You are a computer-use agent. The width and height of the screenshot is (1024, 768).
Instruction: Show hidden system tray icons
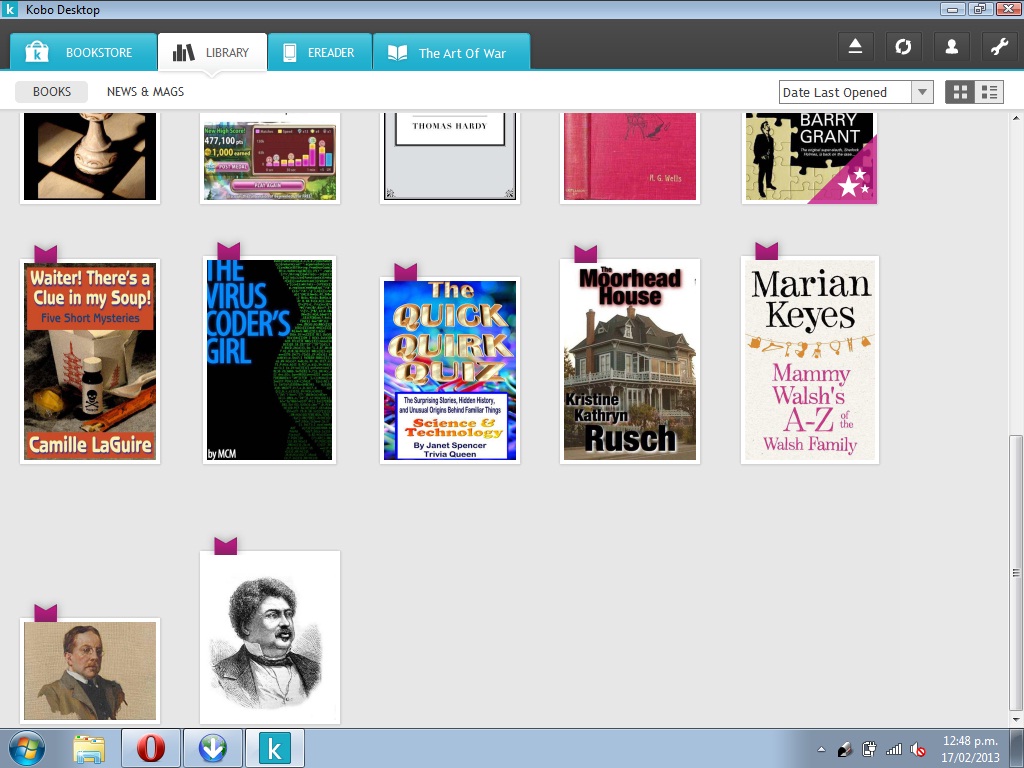click(x=821, y=749)
